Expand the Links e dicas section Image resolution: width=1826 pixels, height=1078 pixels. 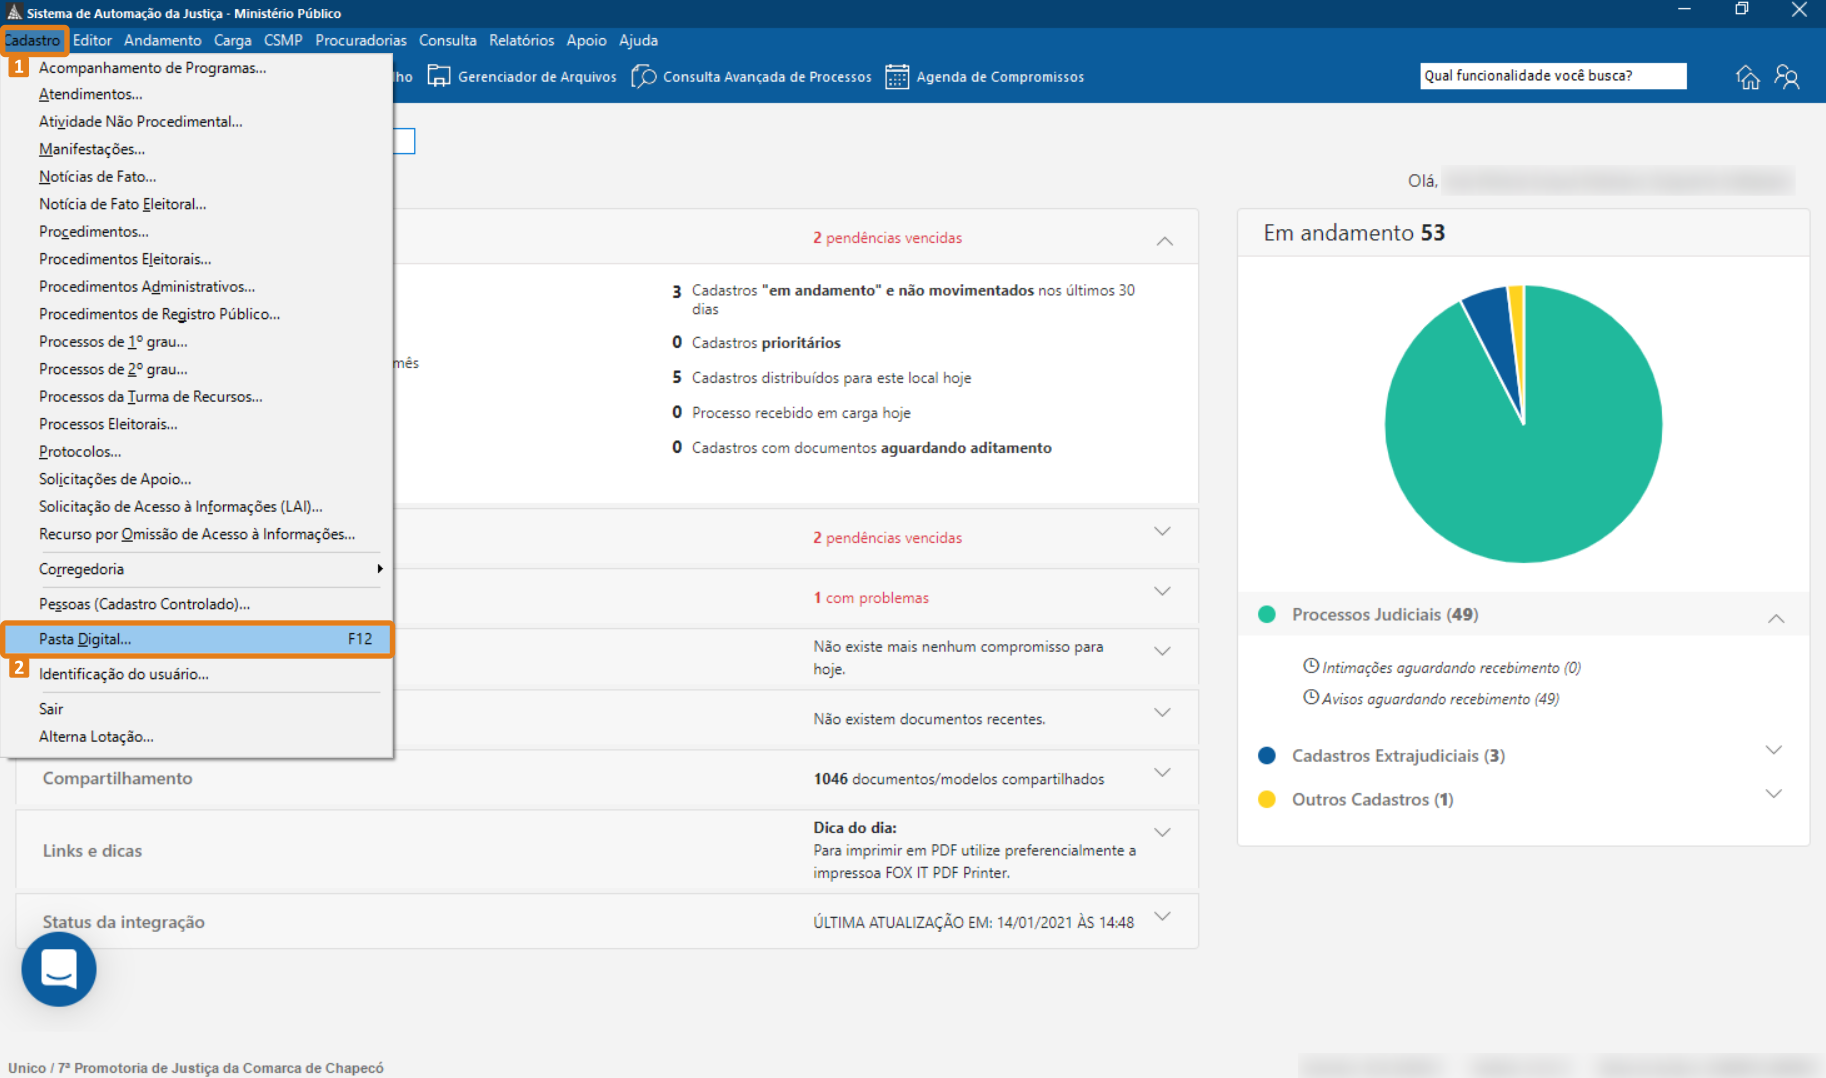(1162, 833)
